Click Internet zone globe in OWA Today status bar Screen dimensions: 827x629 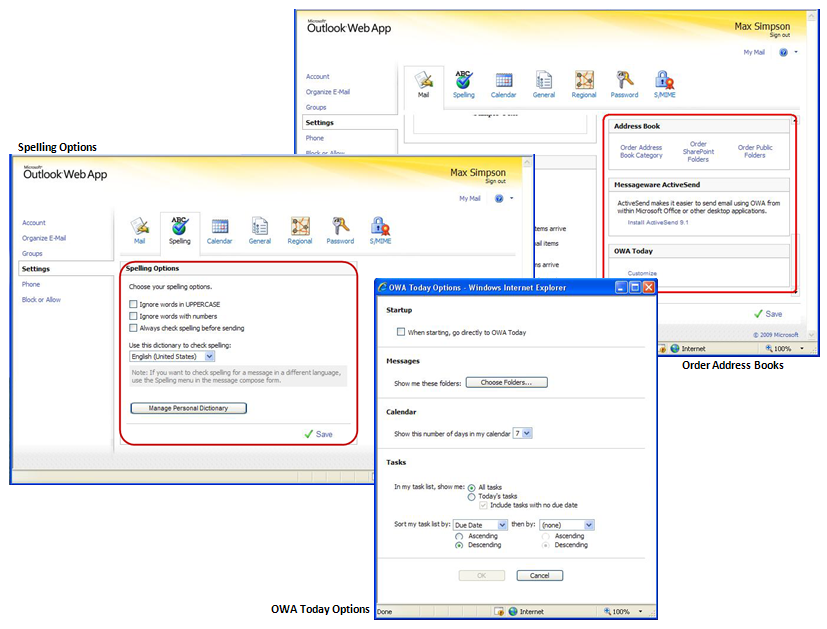[513, 612]
